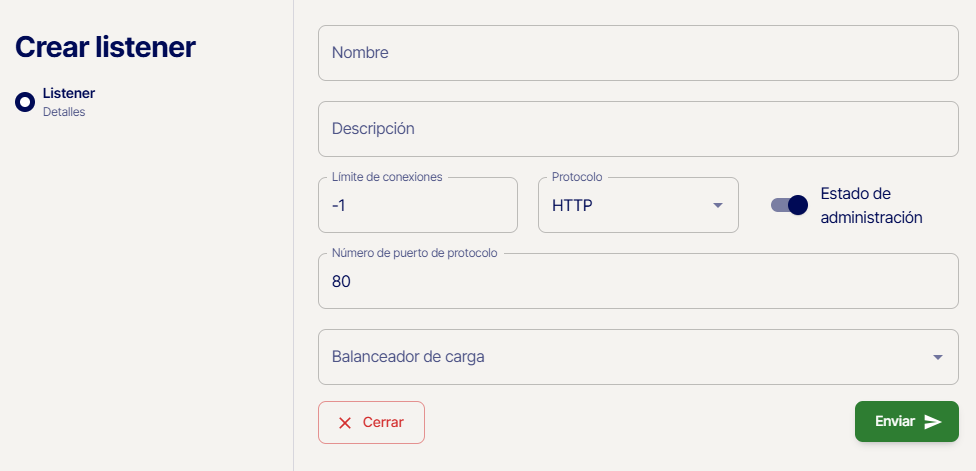Focus the Nombre input field

[x=638, y=53]
